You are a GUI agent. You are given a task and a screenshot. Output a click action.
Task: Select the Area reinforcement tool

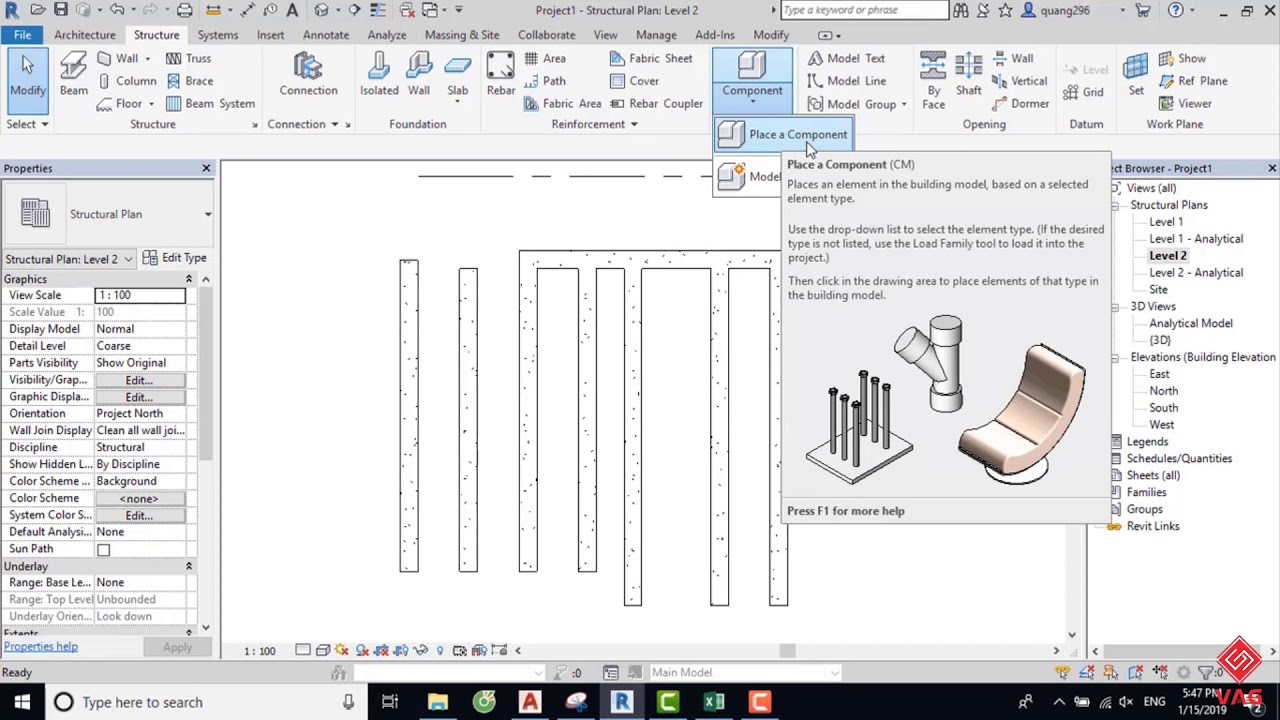543,58
